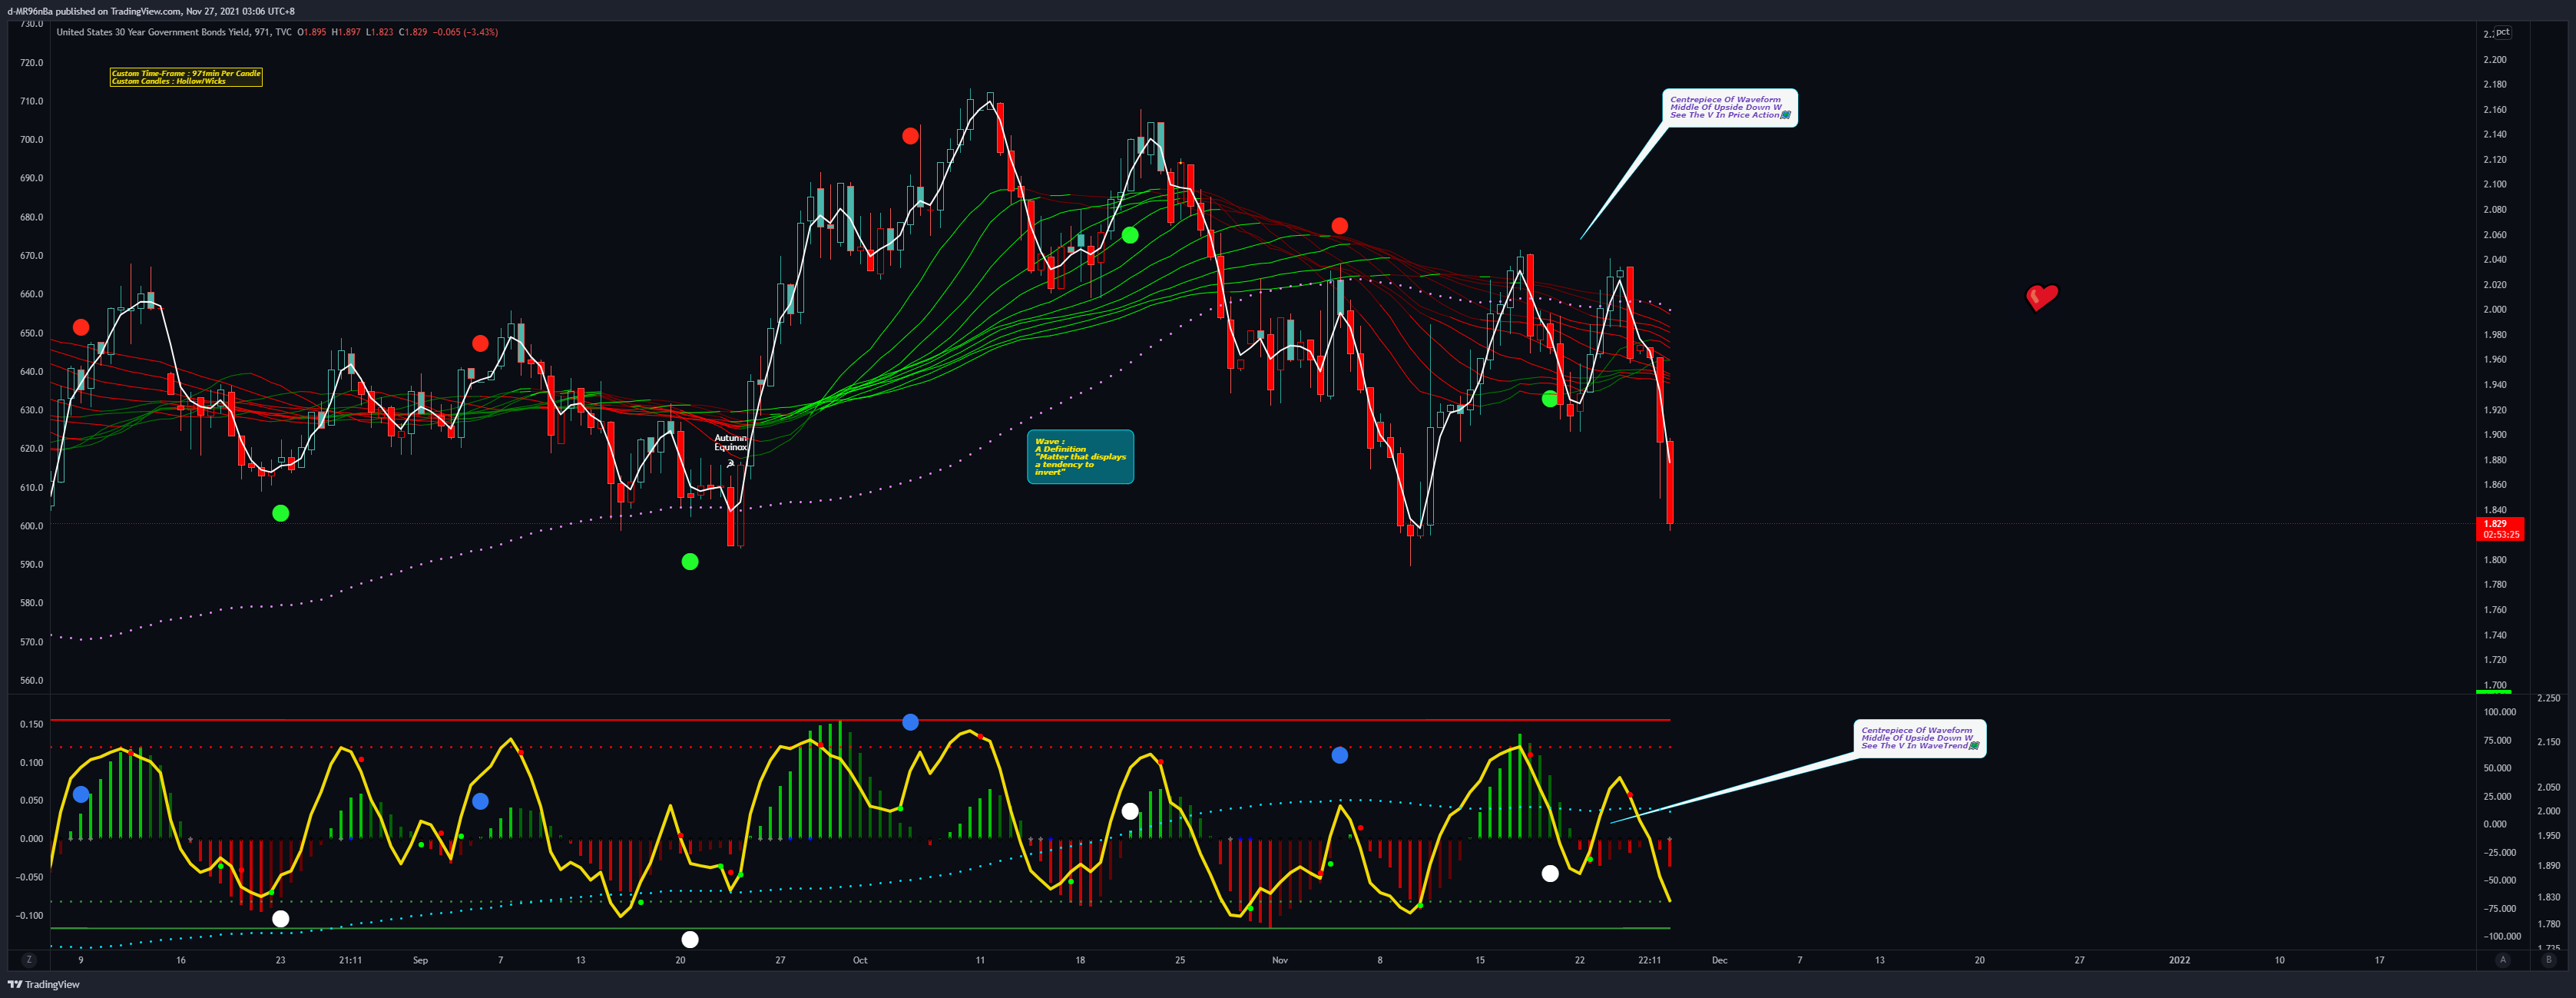Screen dimensions: 2576x998
Task: Click the O1.895 open value in the legend
Action: pyautogui.click(x=312, y=32)
